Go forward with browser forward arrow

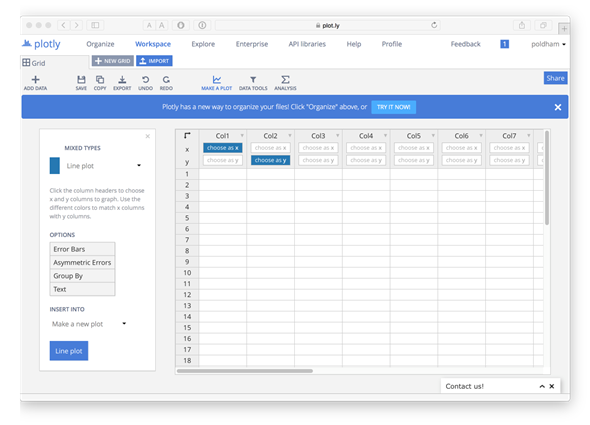point(77,25)
